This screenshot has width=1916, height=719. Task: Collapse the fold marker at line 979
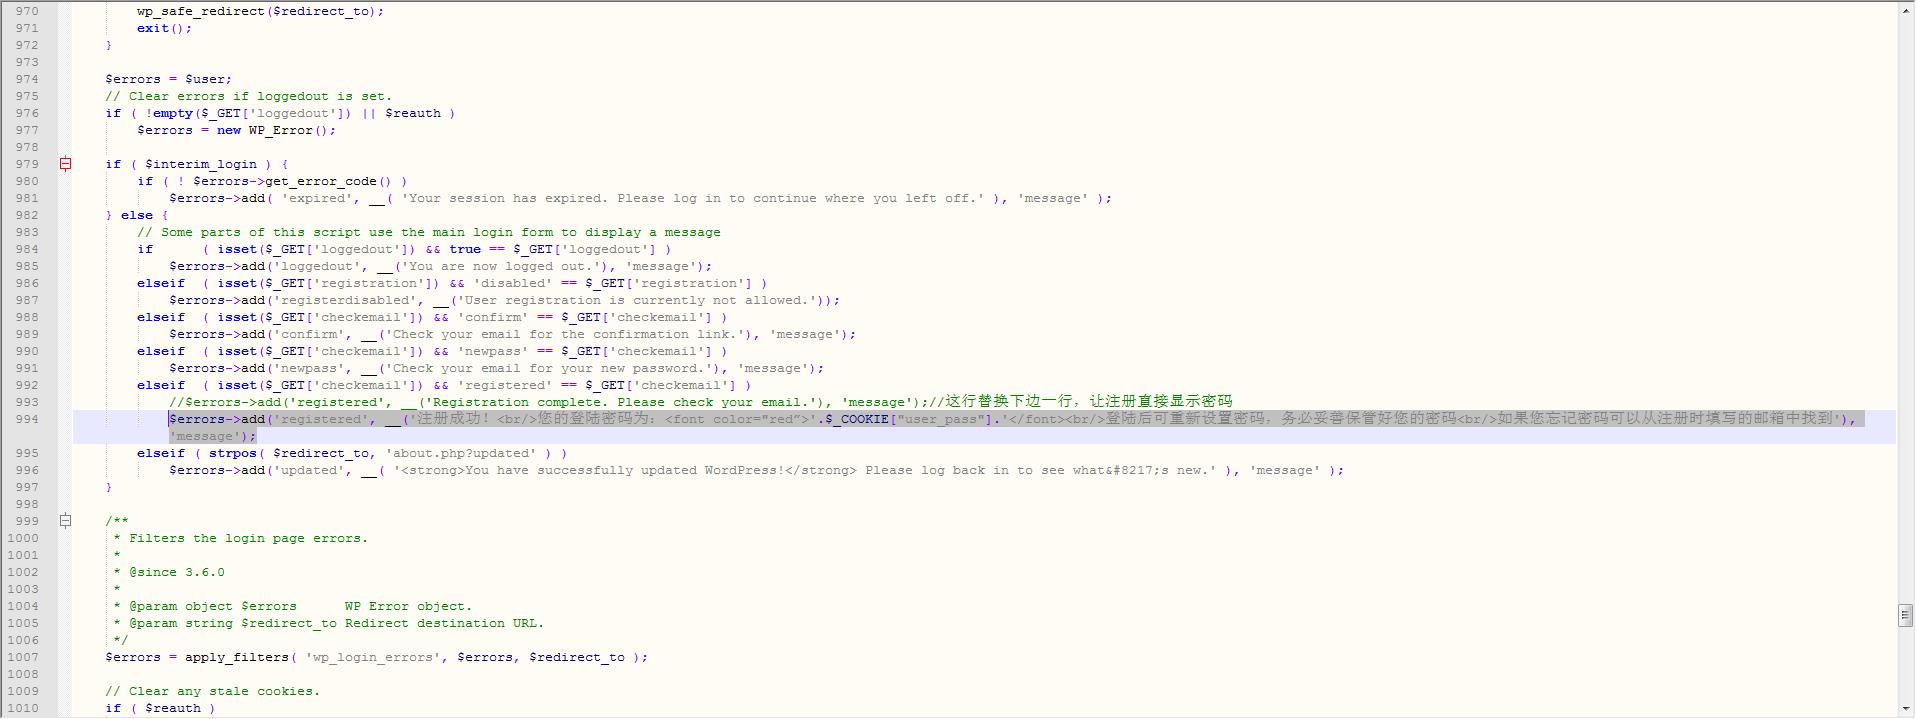(65, 164)
